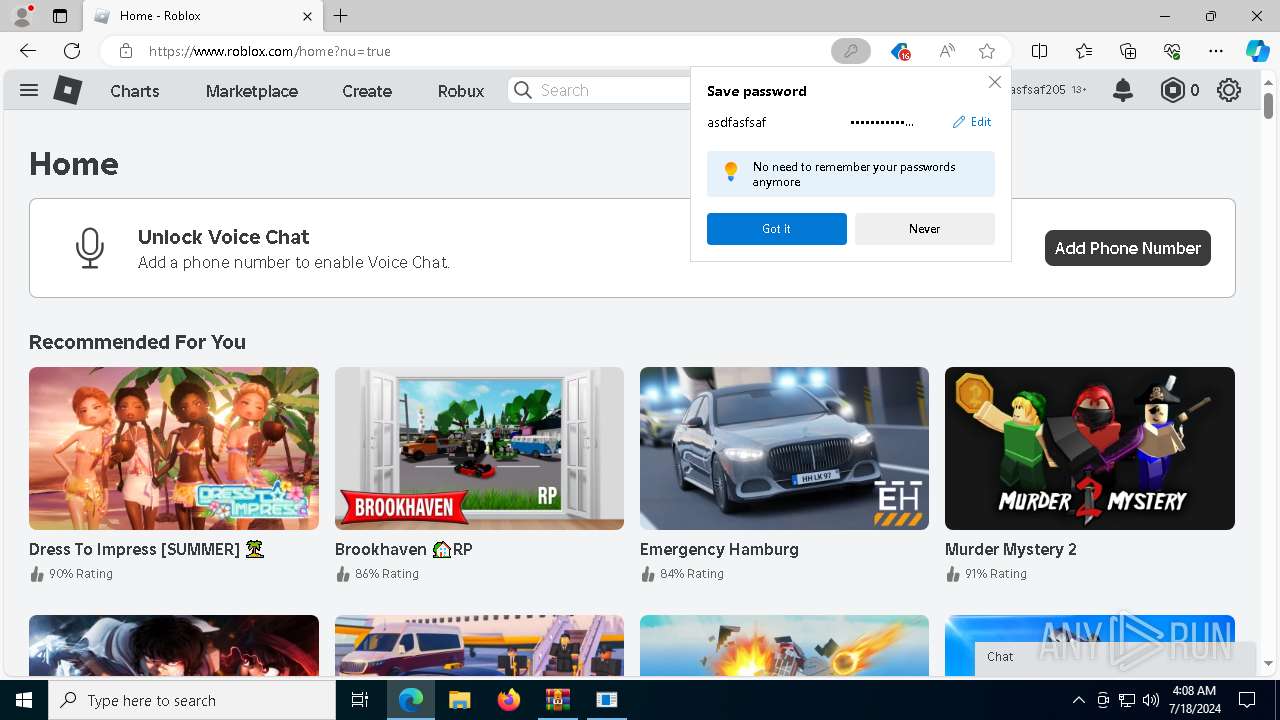
Task: Open the Create tab
Action: (x=367, y=91)
